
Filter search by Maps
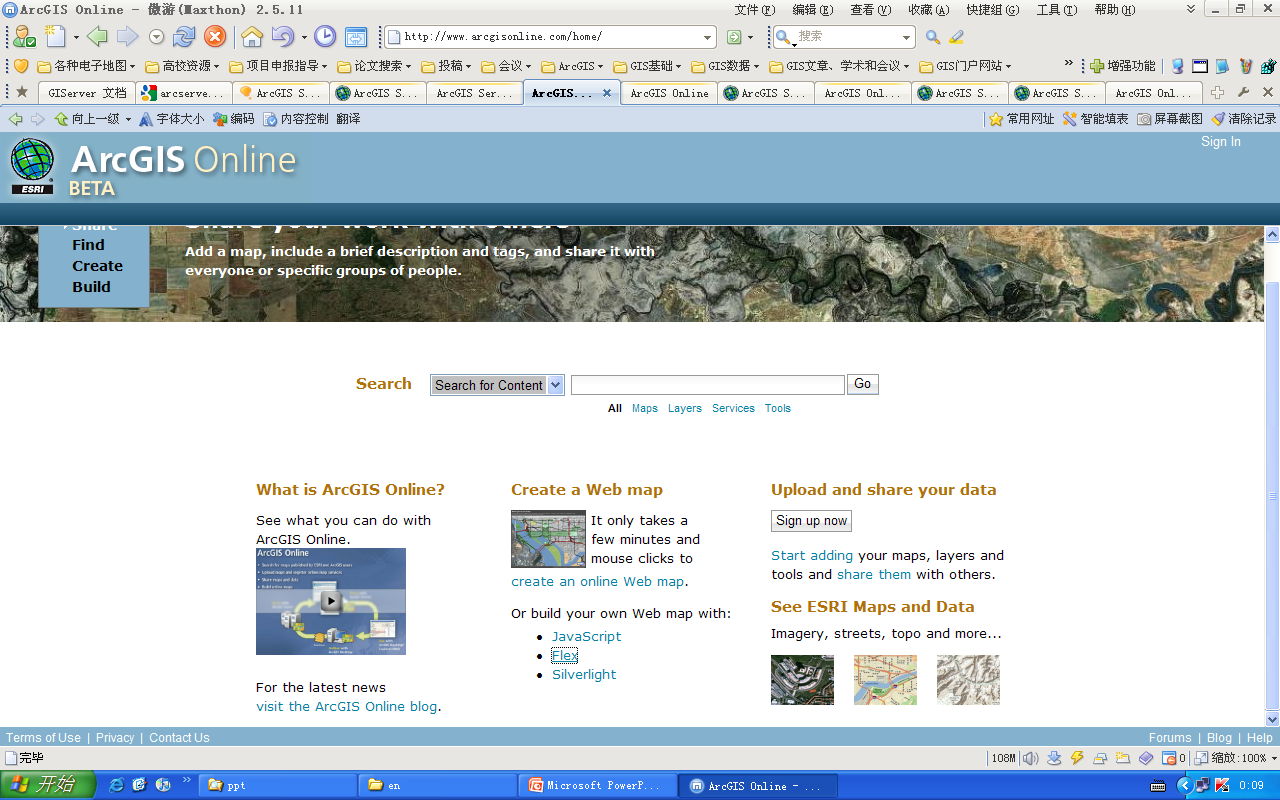645,408
